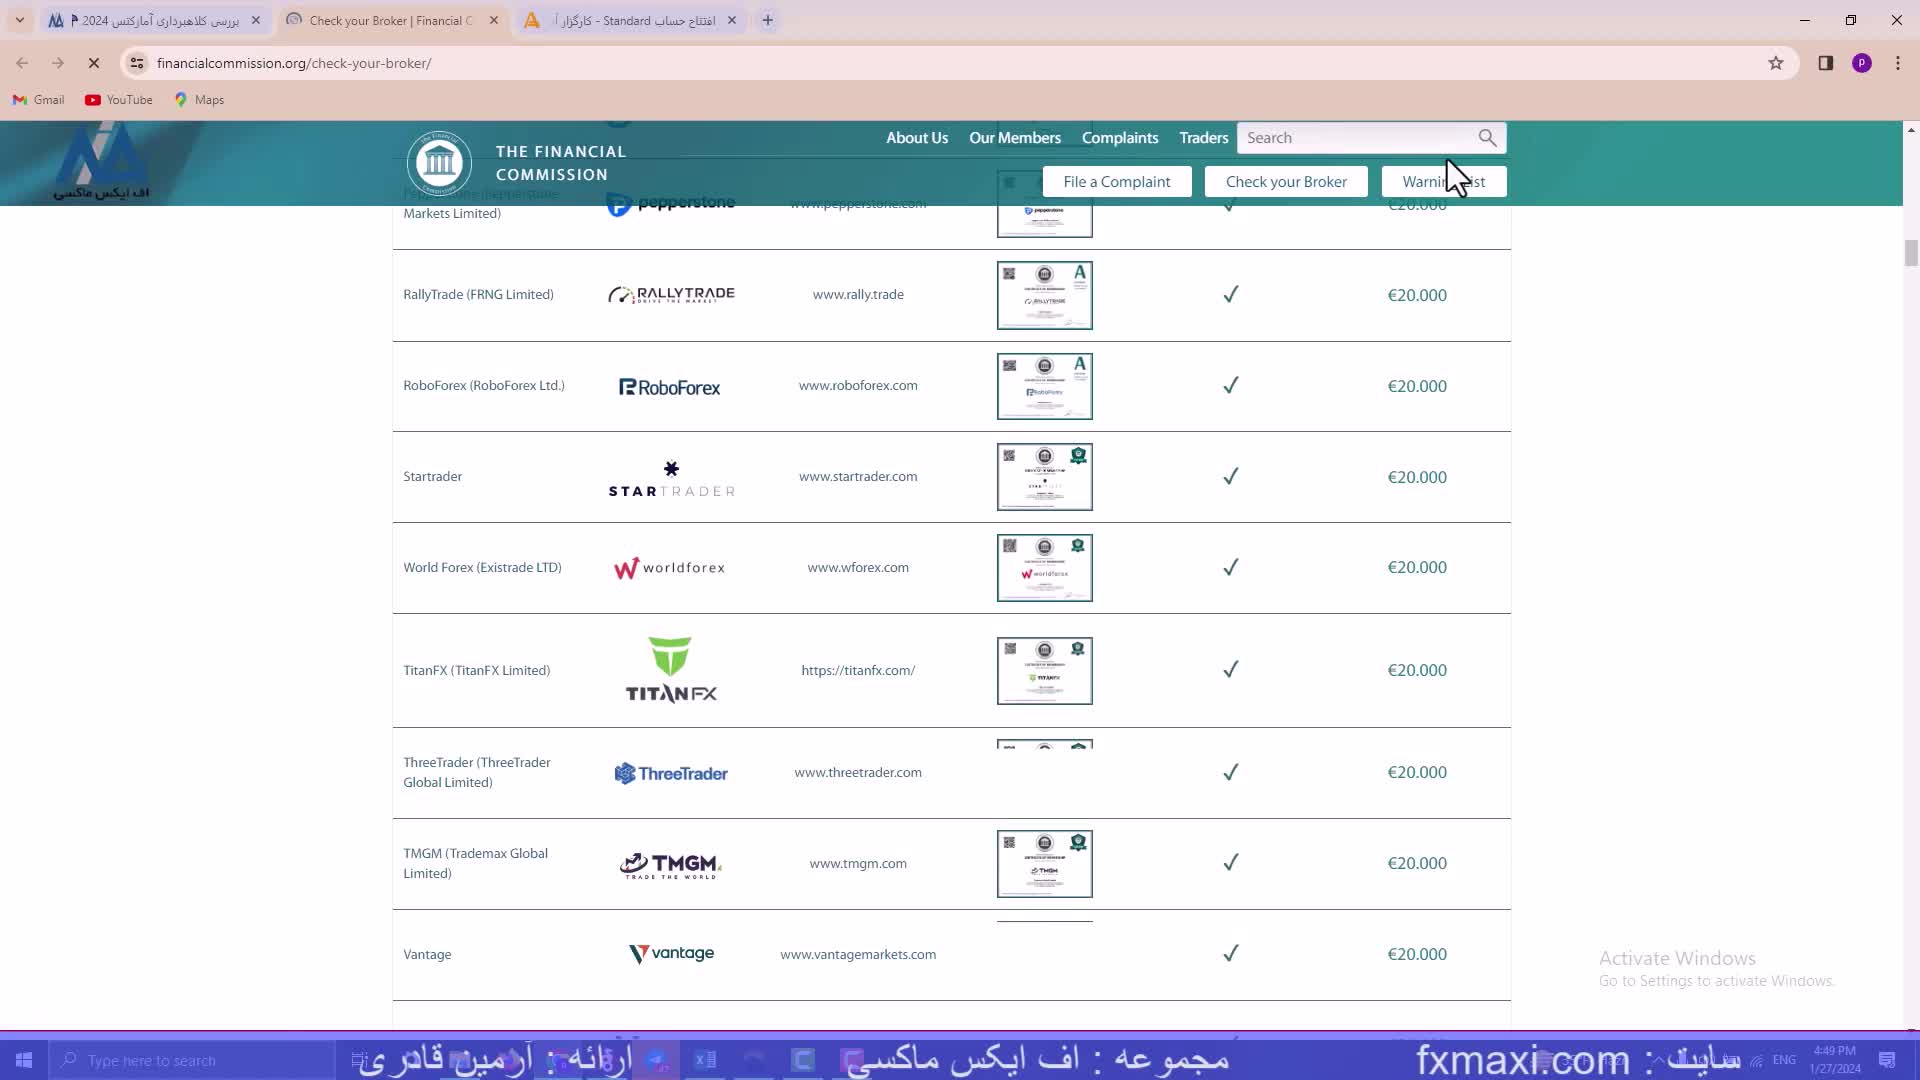1920x1080 pixels.
Task: Click the File a Complaint button
Action: [1116, 182]
